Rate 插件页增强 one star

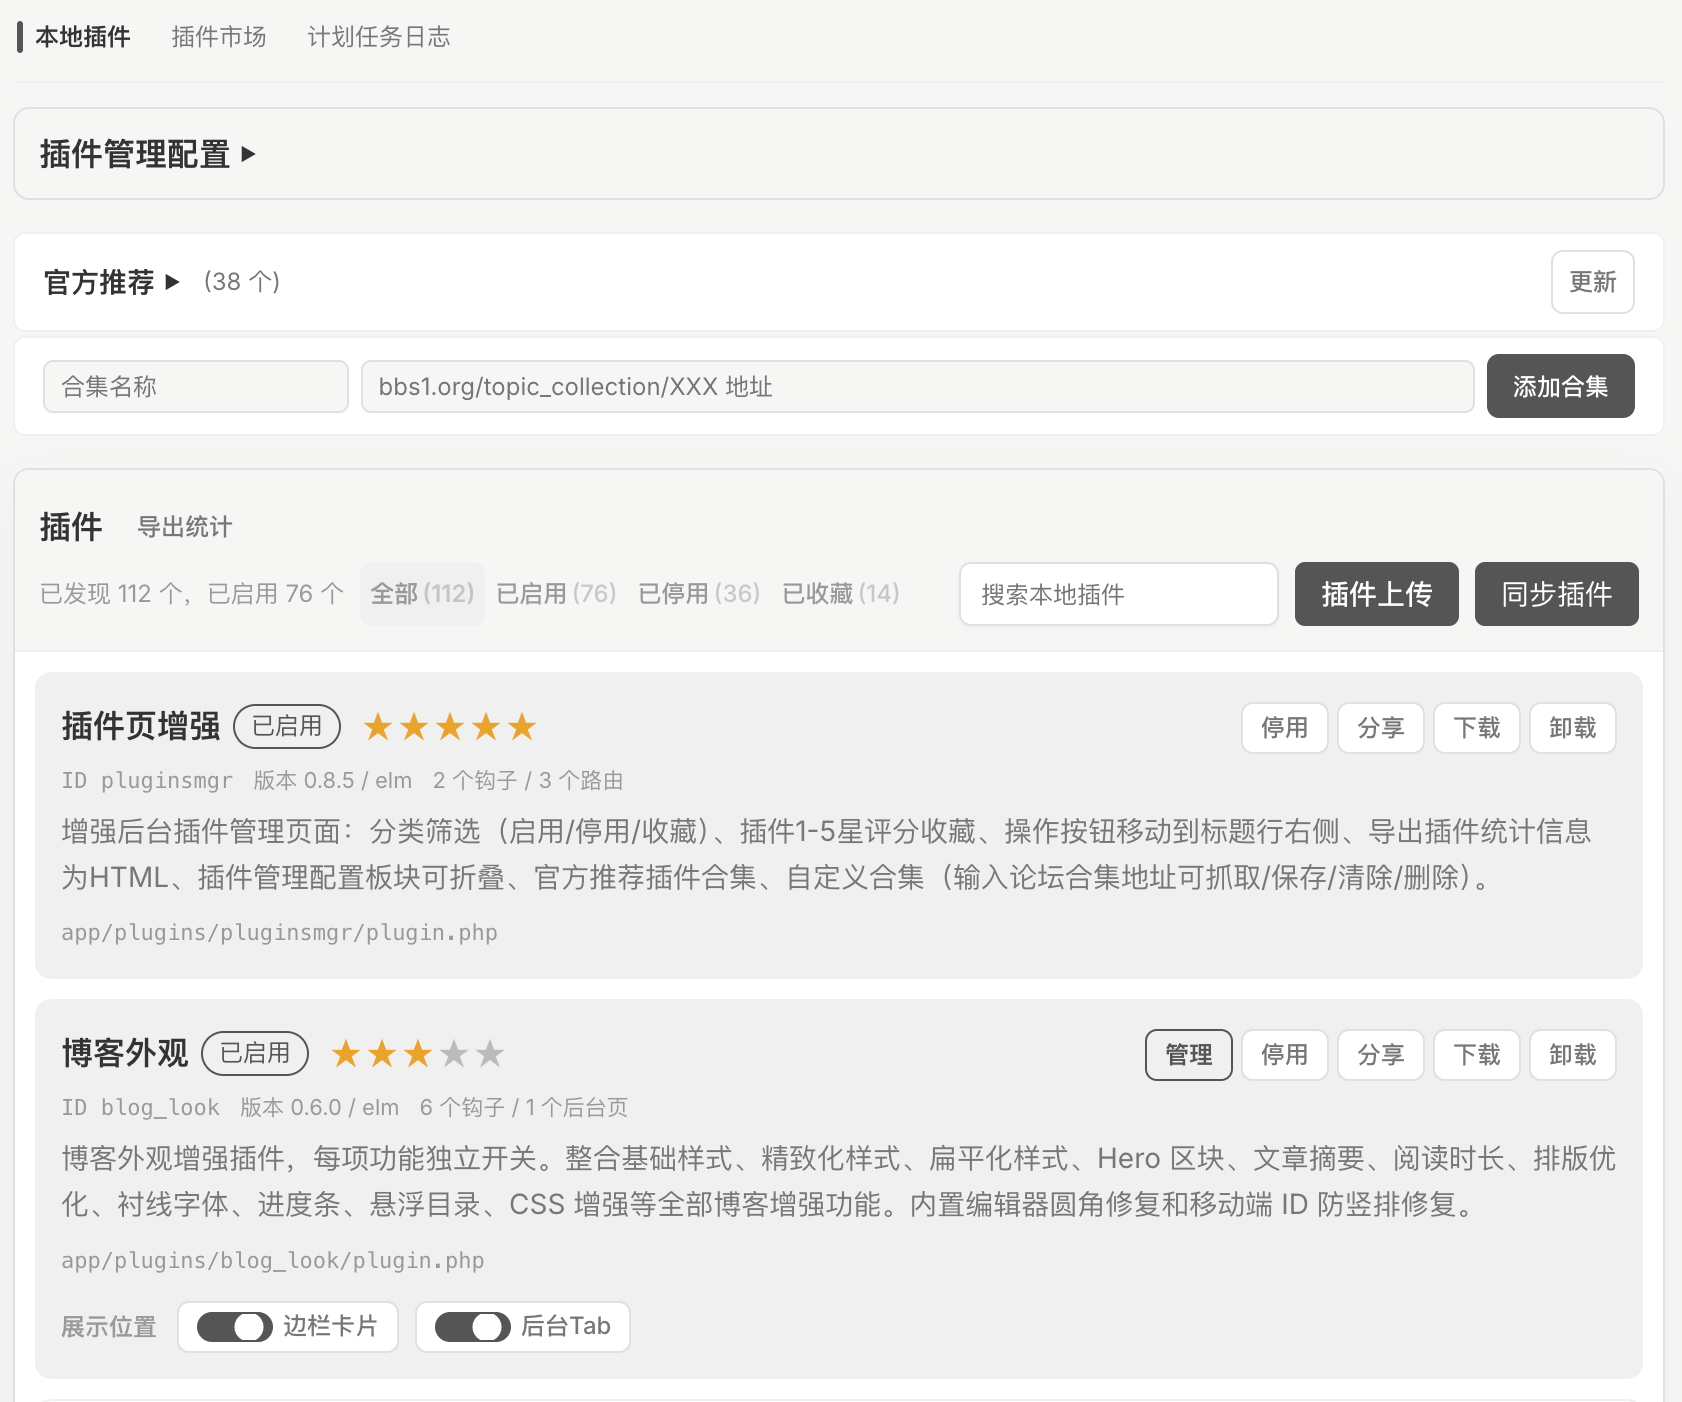click(x=378, y=727)
